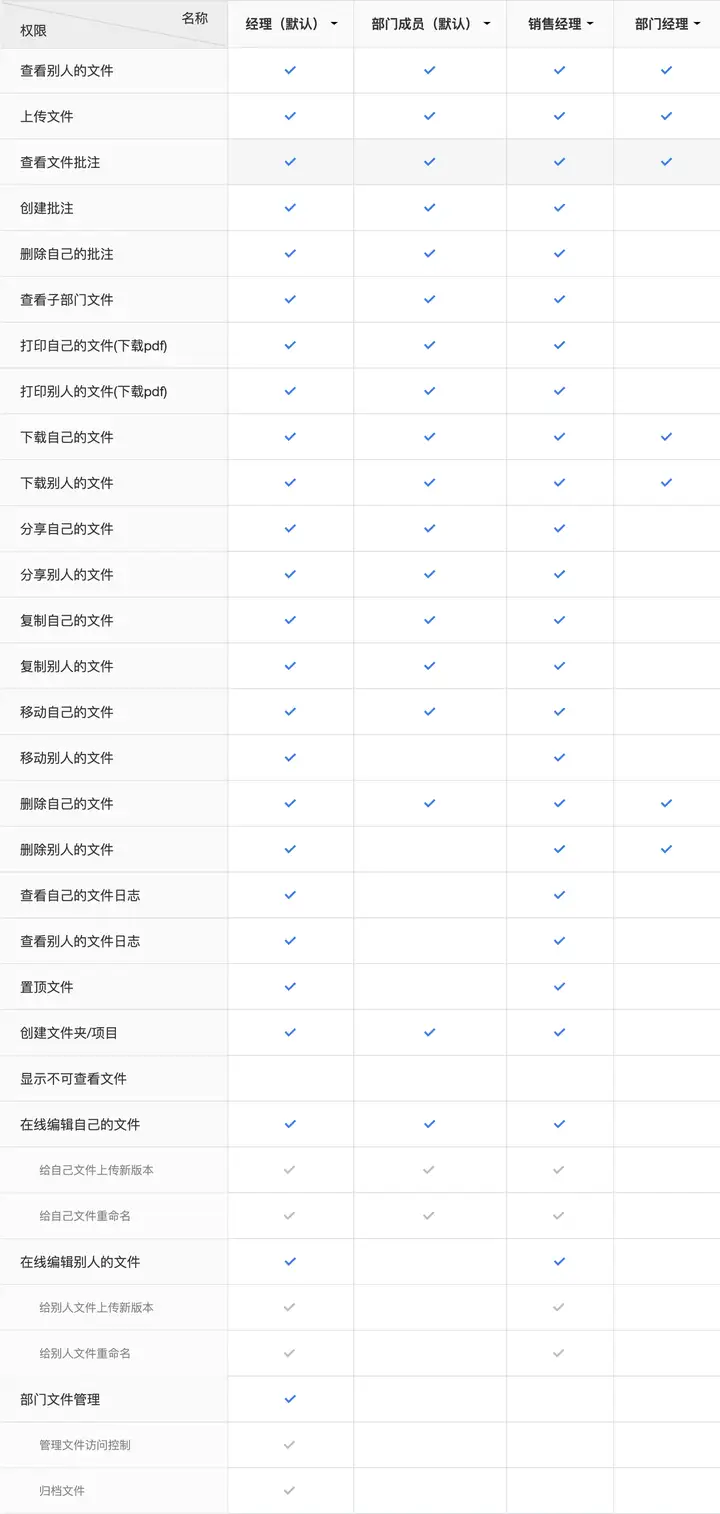Uncheck 上传文件 for 部门经理
Screen dimensions: 720x1514
click(x=666, y=116)
